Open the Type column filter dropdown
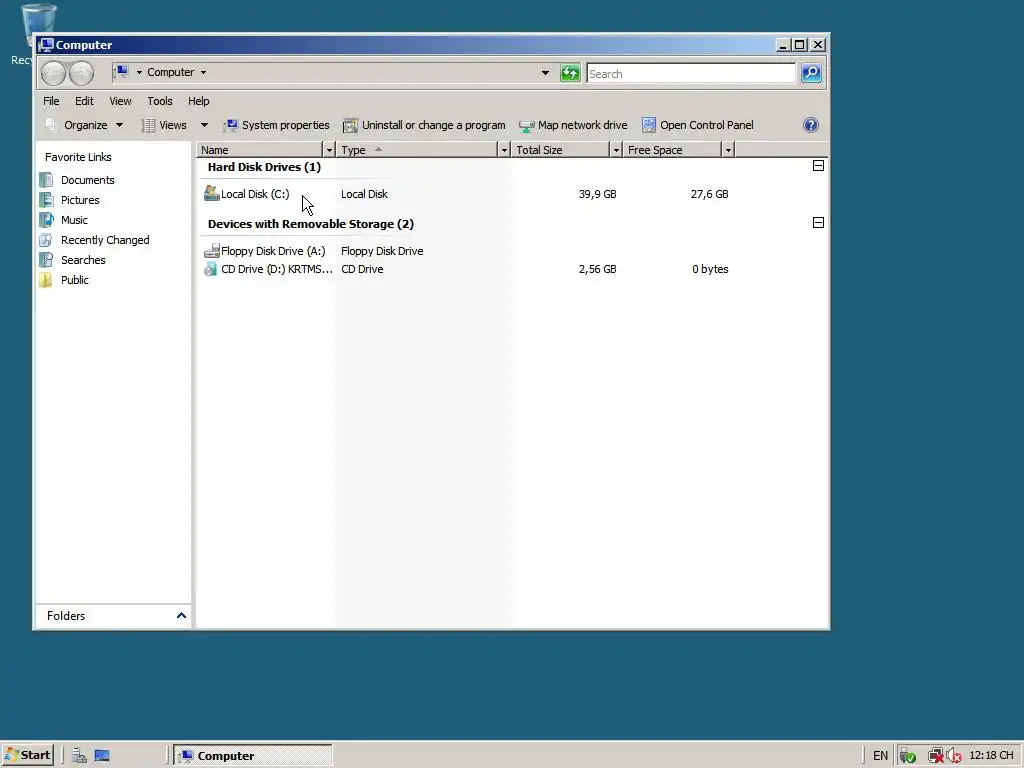The width and height of the screenshot is (1024, 768). [504, 150]
